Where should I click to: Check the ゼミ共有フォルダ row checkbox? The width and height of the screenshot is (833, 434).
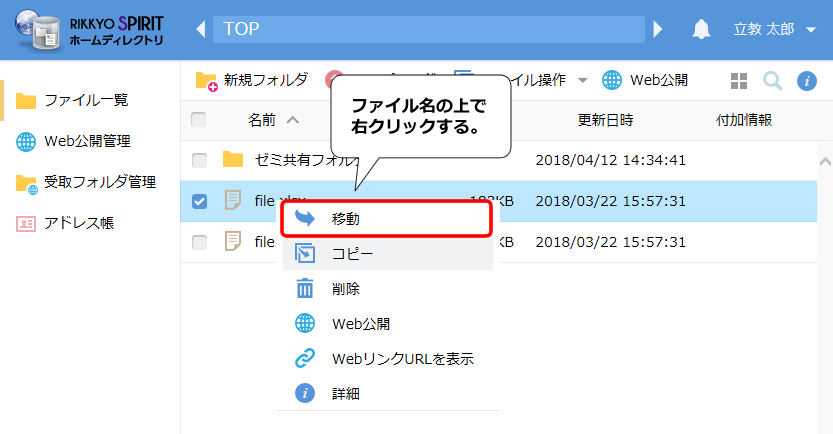click(x=199, y=160)
